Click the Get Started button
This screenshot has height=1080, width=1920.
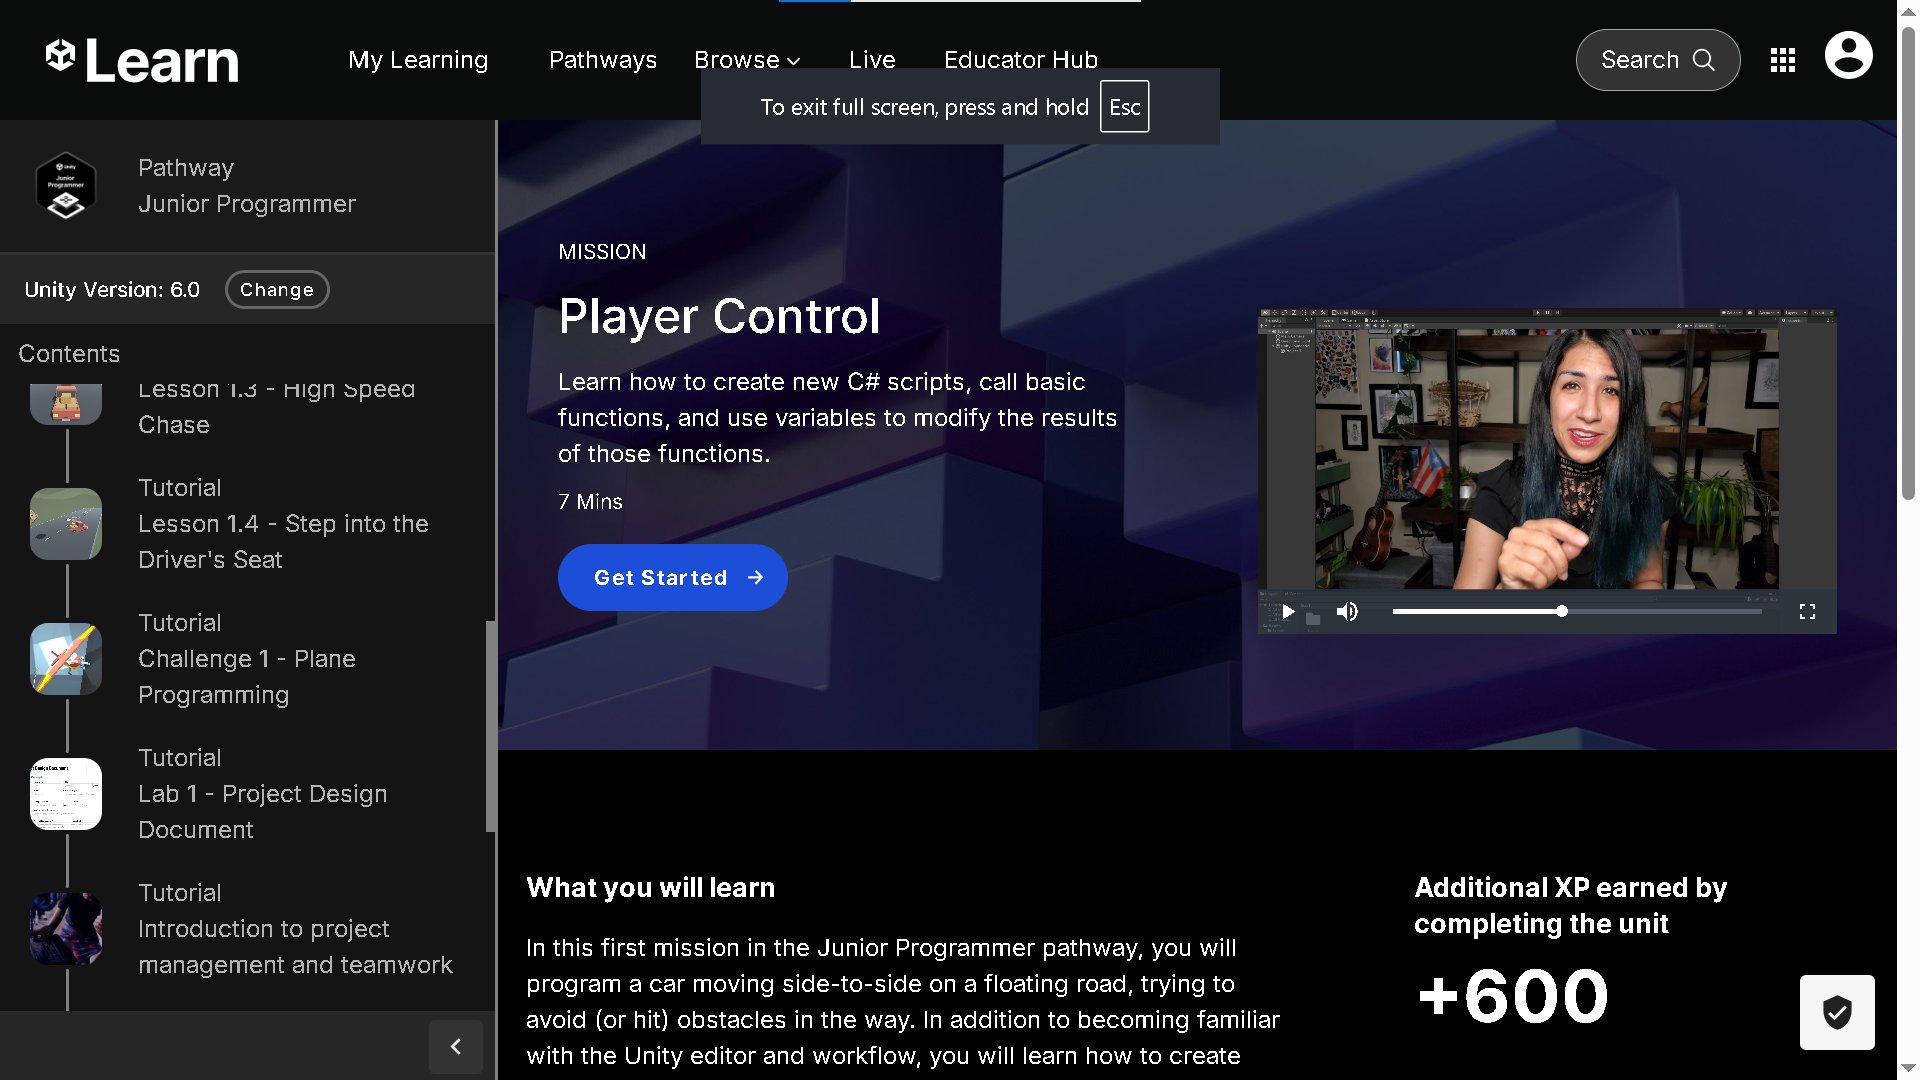(x=672, y=578)
